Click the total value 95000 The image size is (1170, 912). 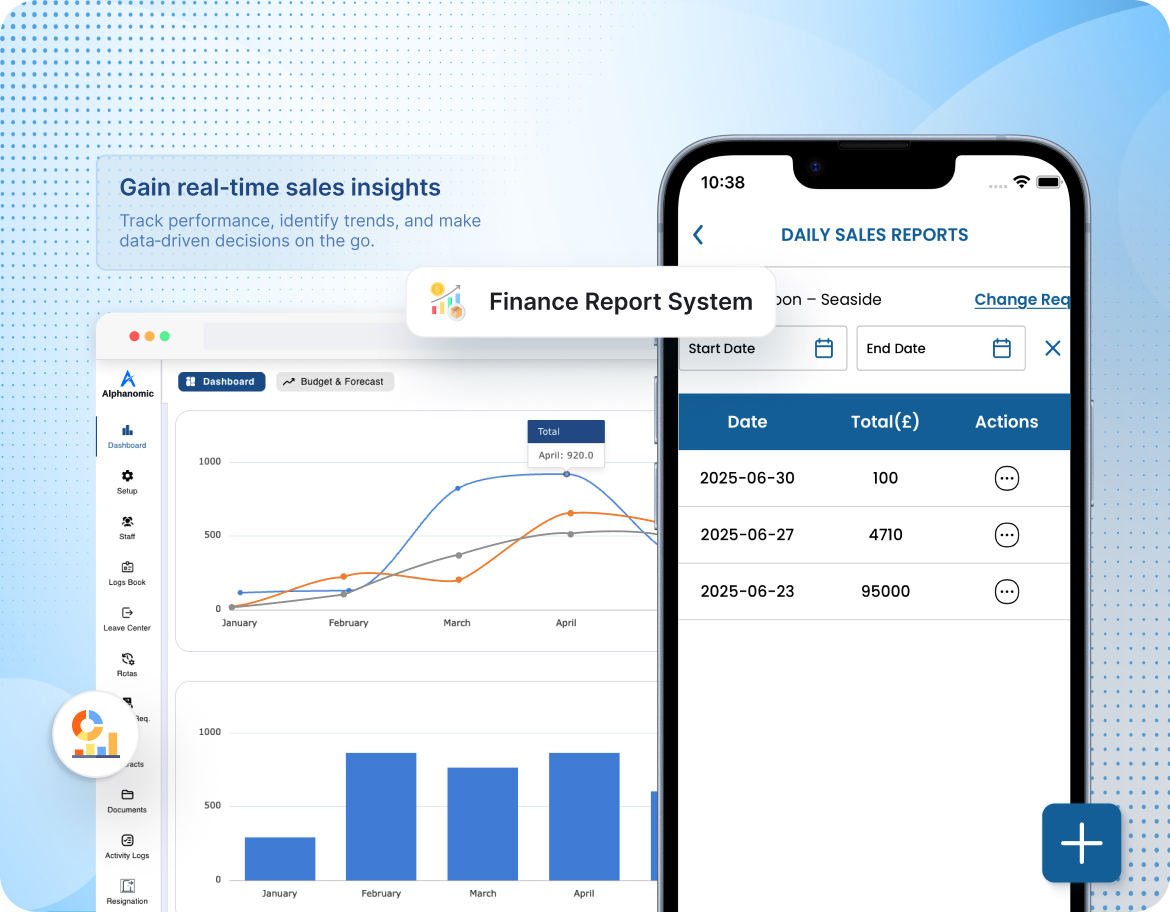coord(885,592)
